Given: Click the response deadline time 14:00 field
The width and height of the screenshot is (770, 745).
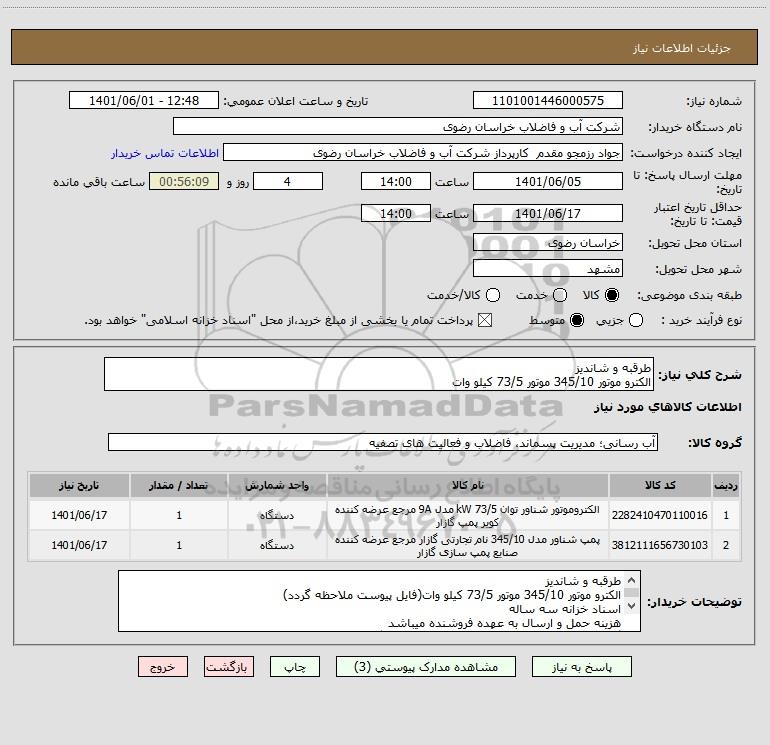Looking at the screenshot, I should pyautogui.click(x=396, y=181).
